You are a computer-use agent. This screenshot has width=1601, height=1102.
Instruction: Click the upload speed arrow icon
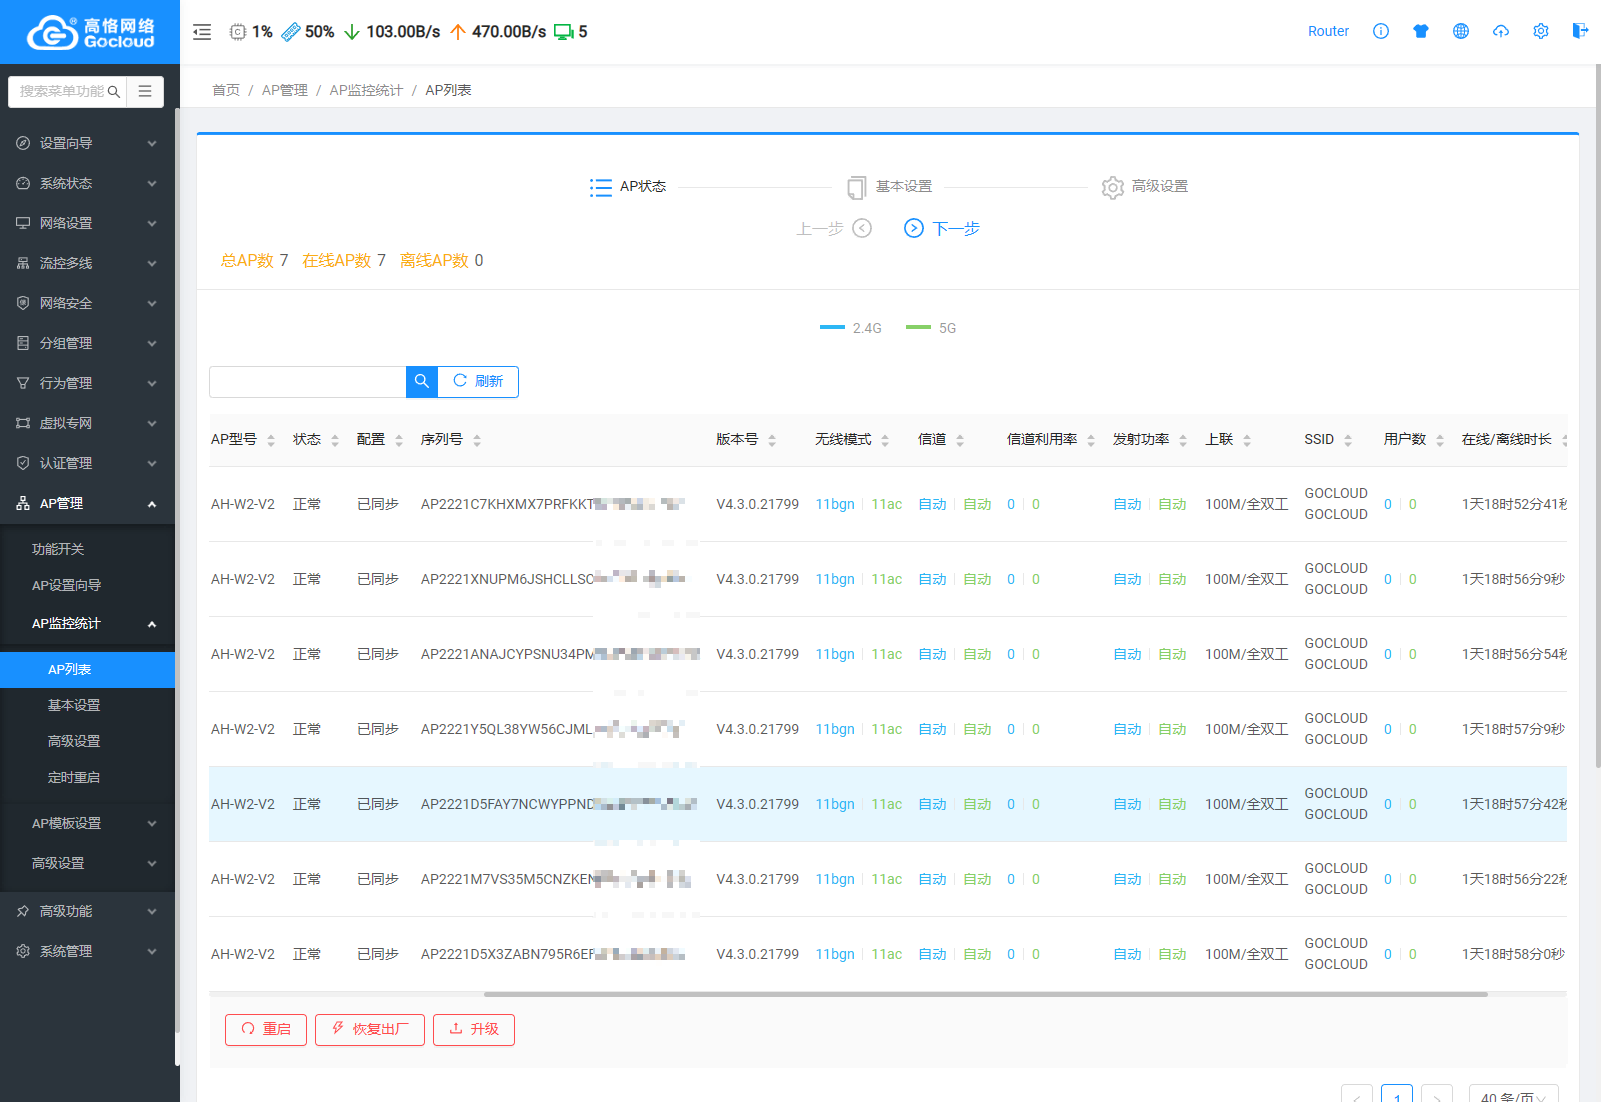(x=458, y=32)
